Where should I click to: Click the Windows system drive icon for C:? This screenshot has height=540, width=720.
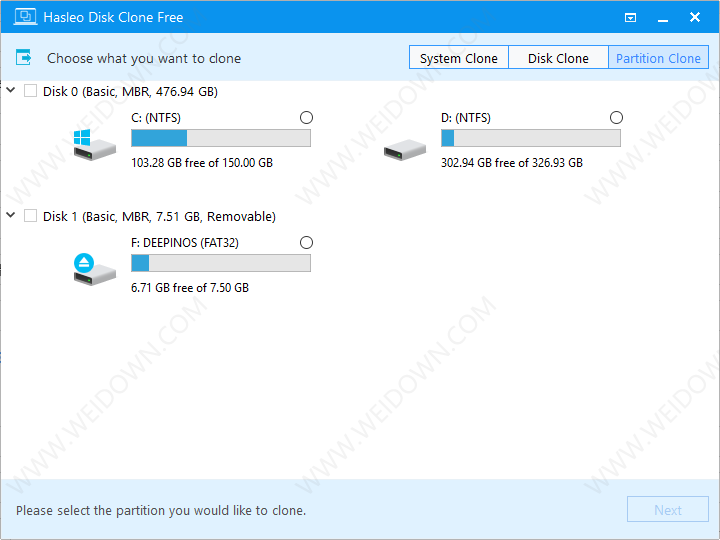[x=94, y=145]
